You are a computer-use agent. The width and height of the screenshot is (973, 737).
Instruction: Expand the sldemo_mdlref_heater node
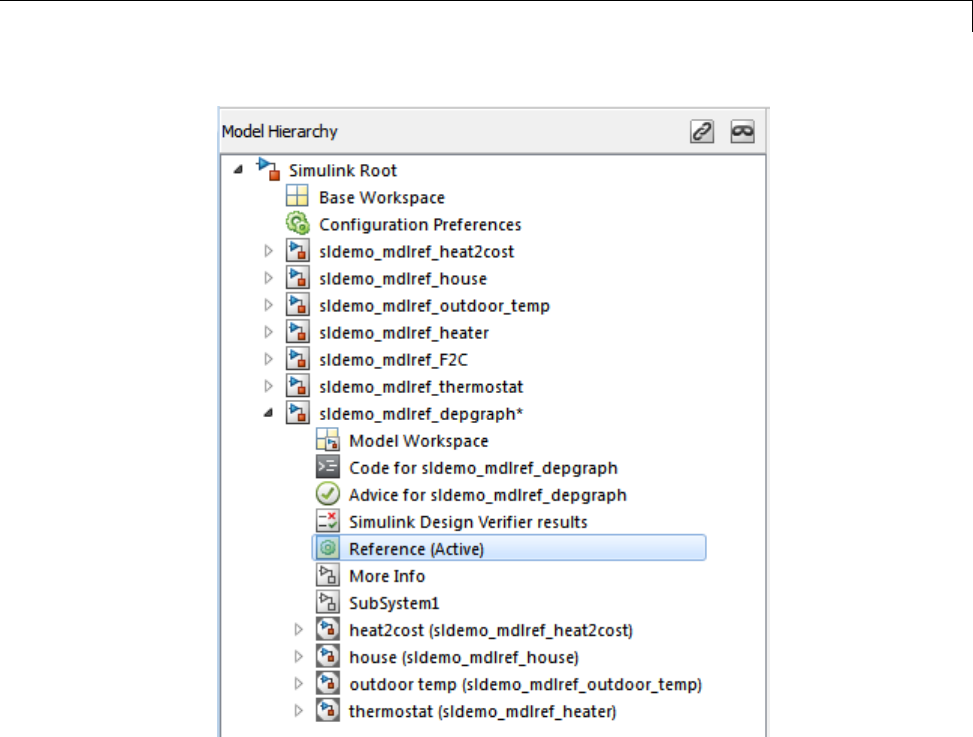point(268,332)
